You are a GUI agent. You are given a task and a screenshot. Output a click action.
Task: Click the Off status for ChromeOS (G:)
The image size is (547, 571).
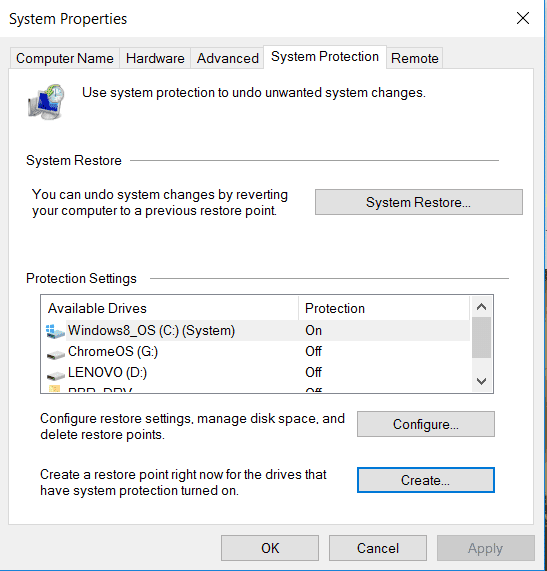pyautogui.click(x=314, y=351)
